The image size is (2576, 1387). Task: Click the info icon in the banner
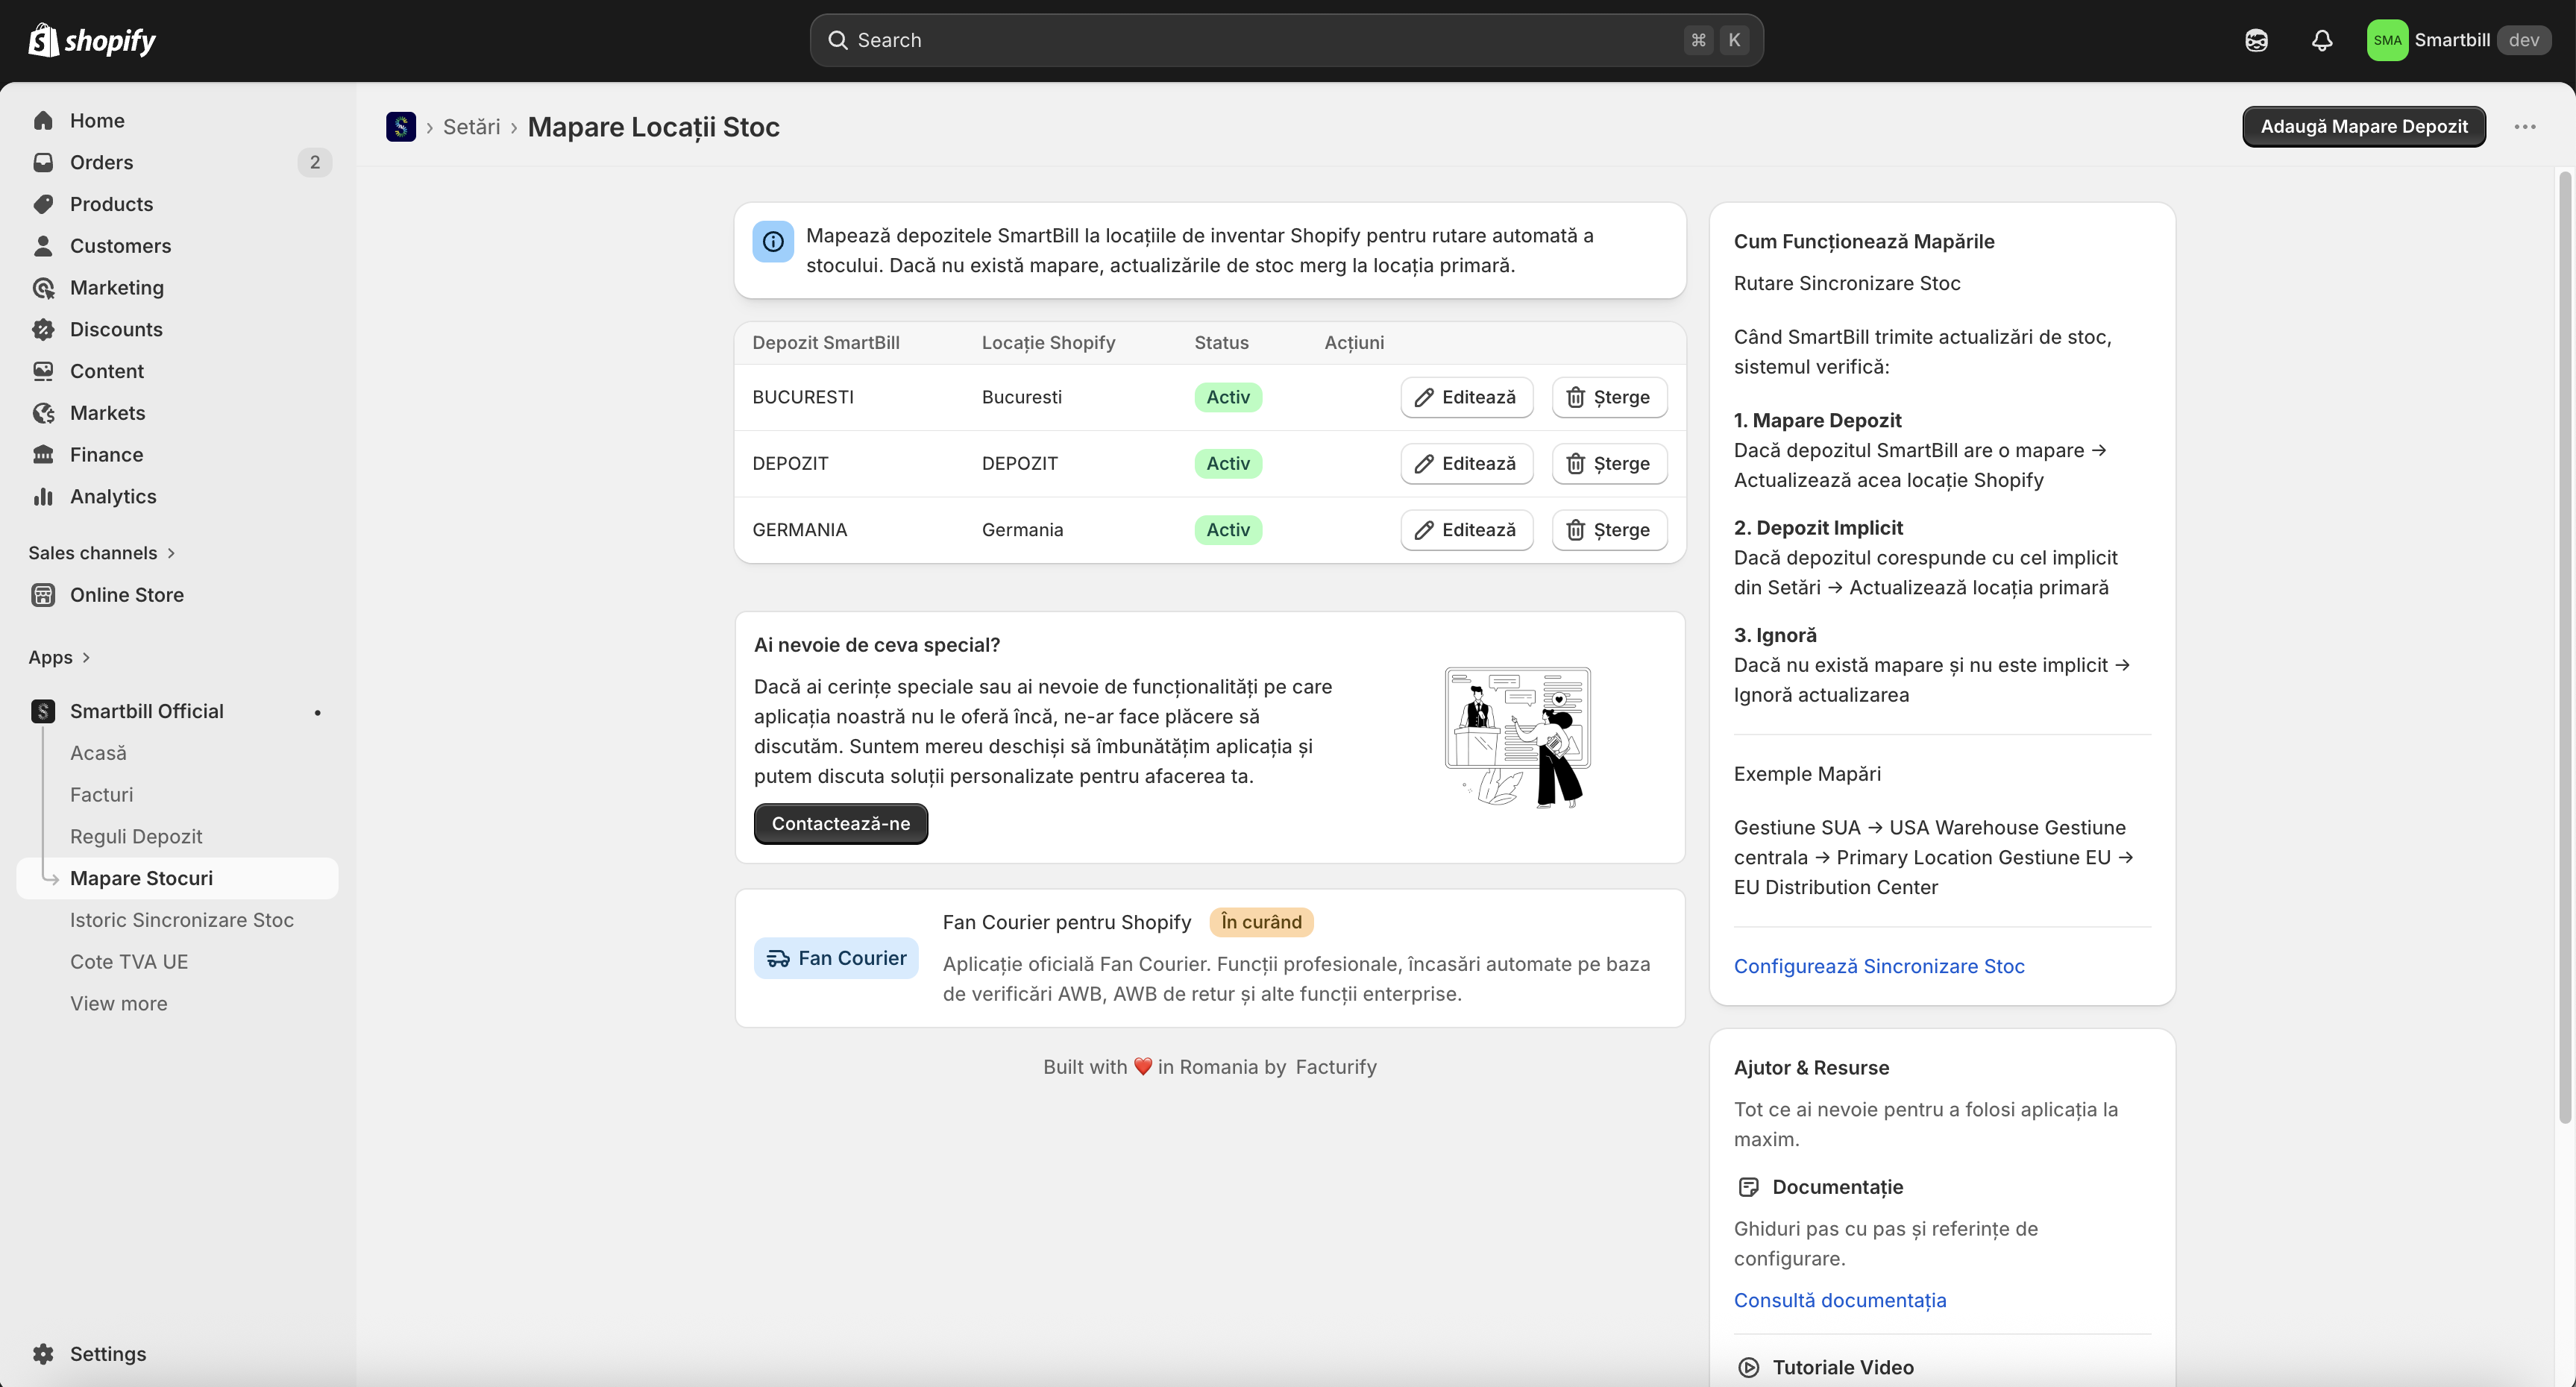773,241
